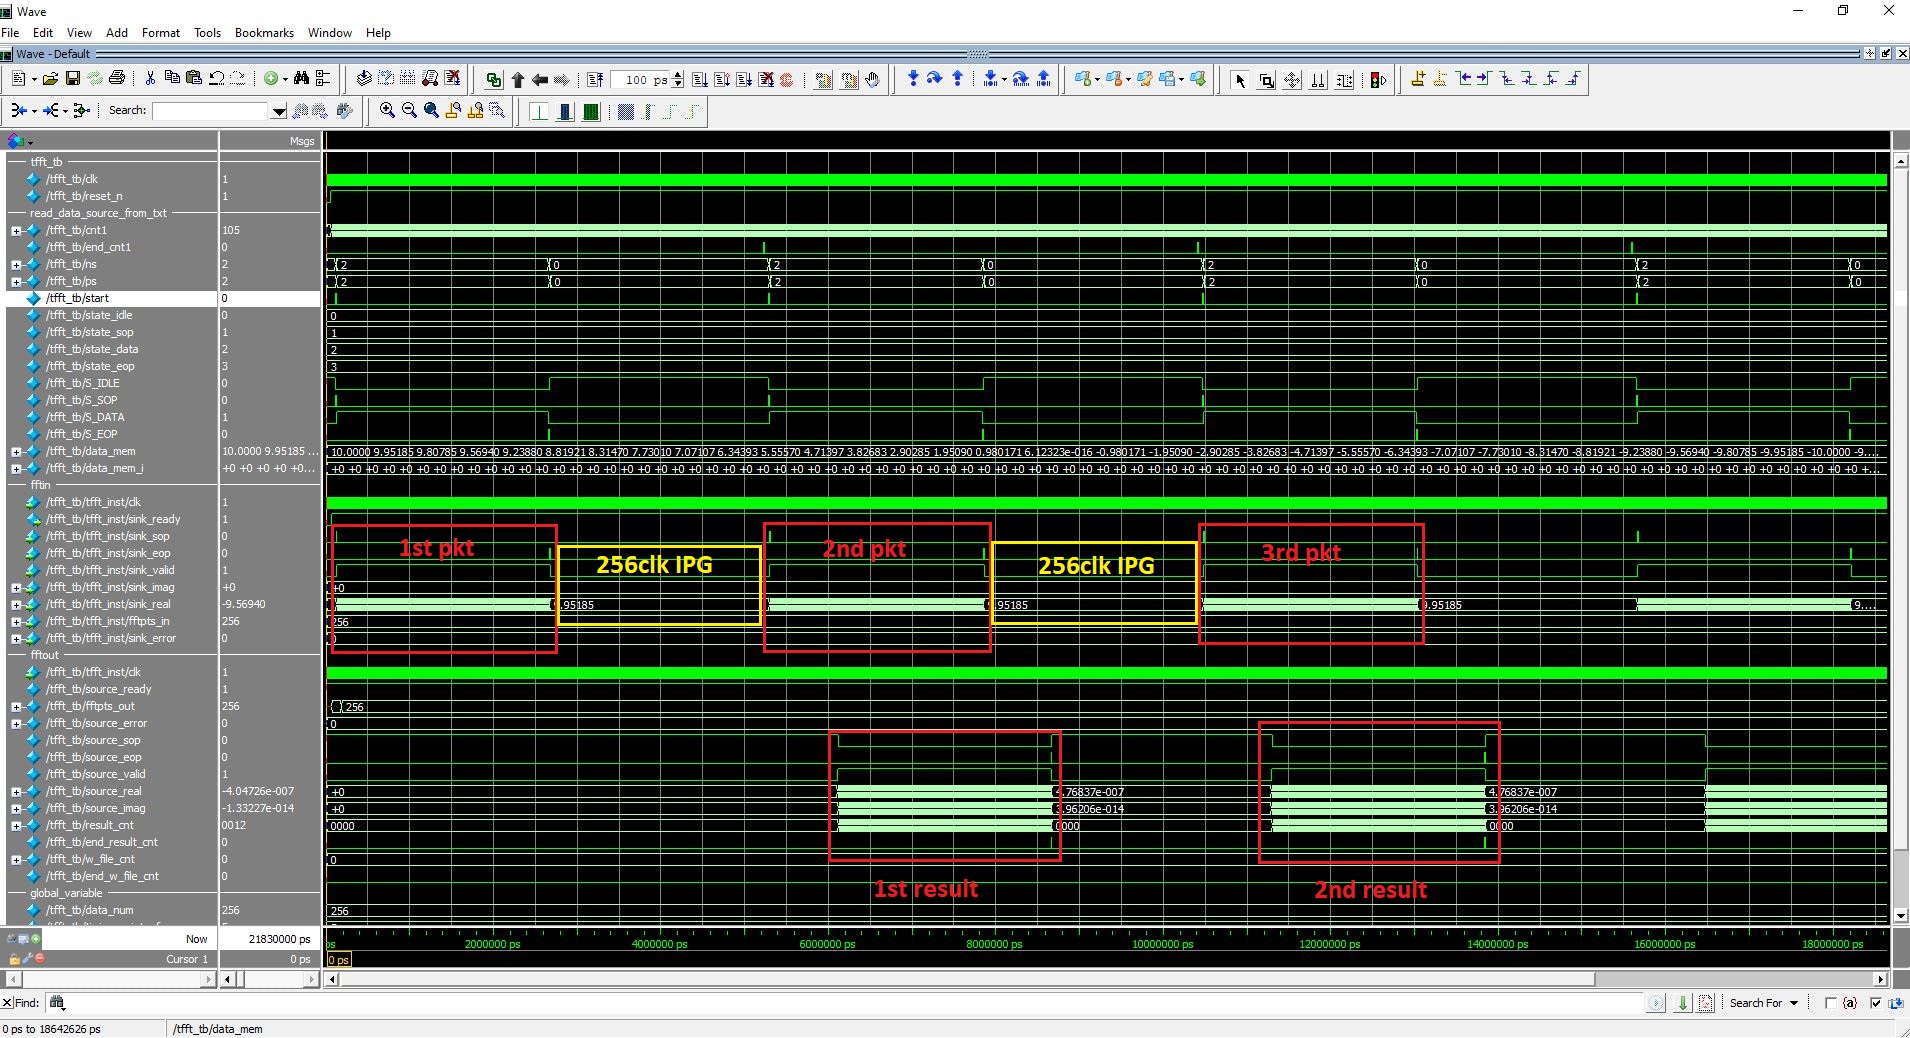Click the Cut scissors icon
1910x1038 pixels.
pyautogui.click(x=150, y=79)
